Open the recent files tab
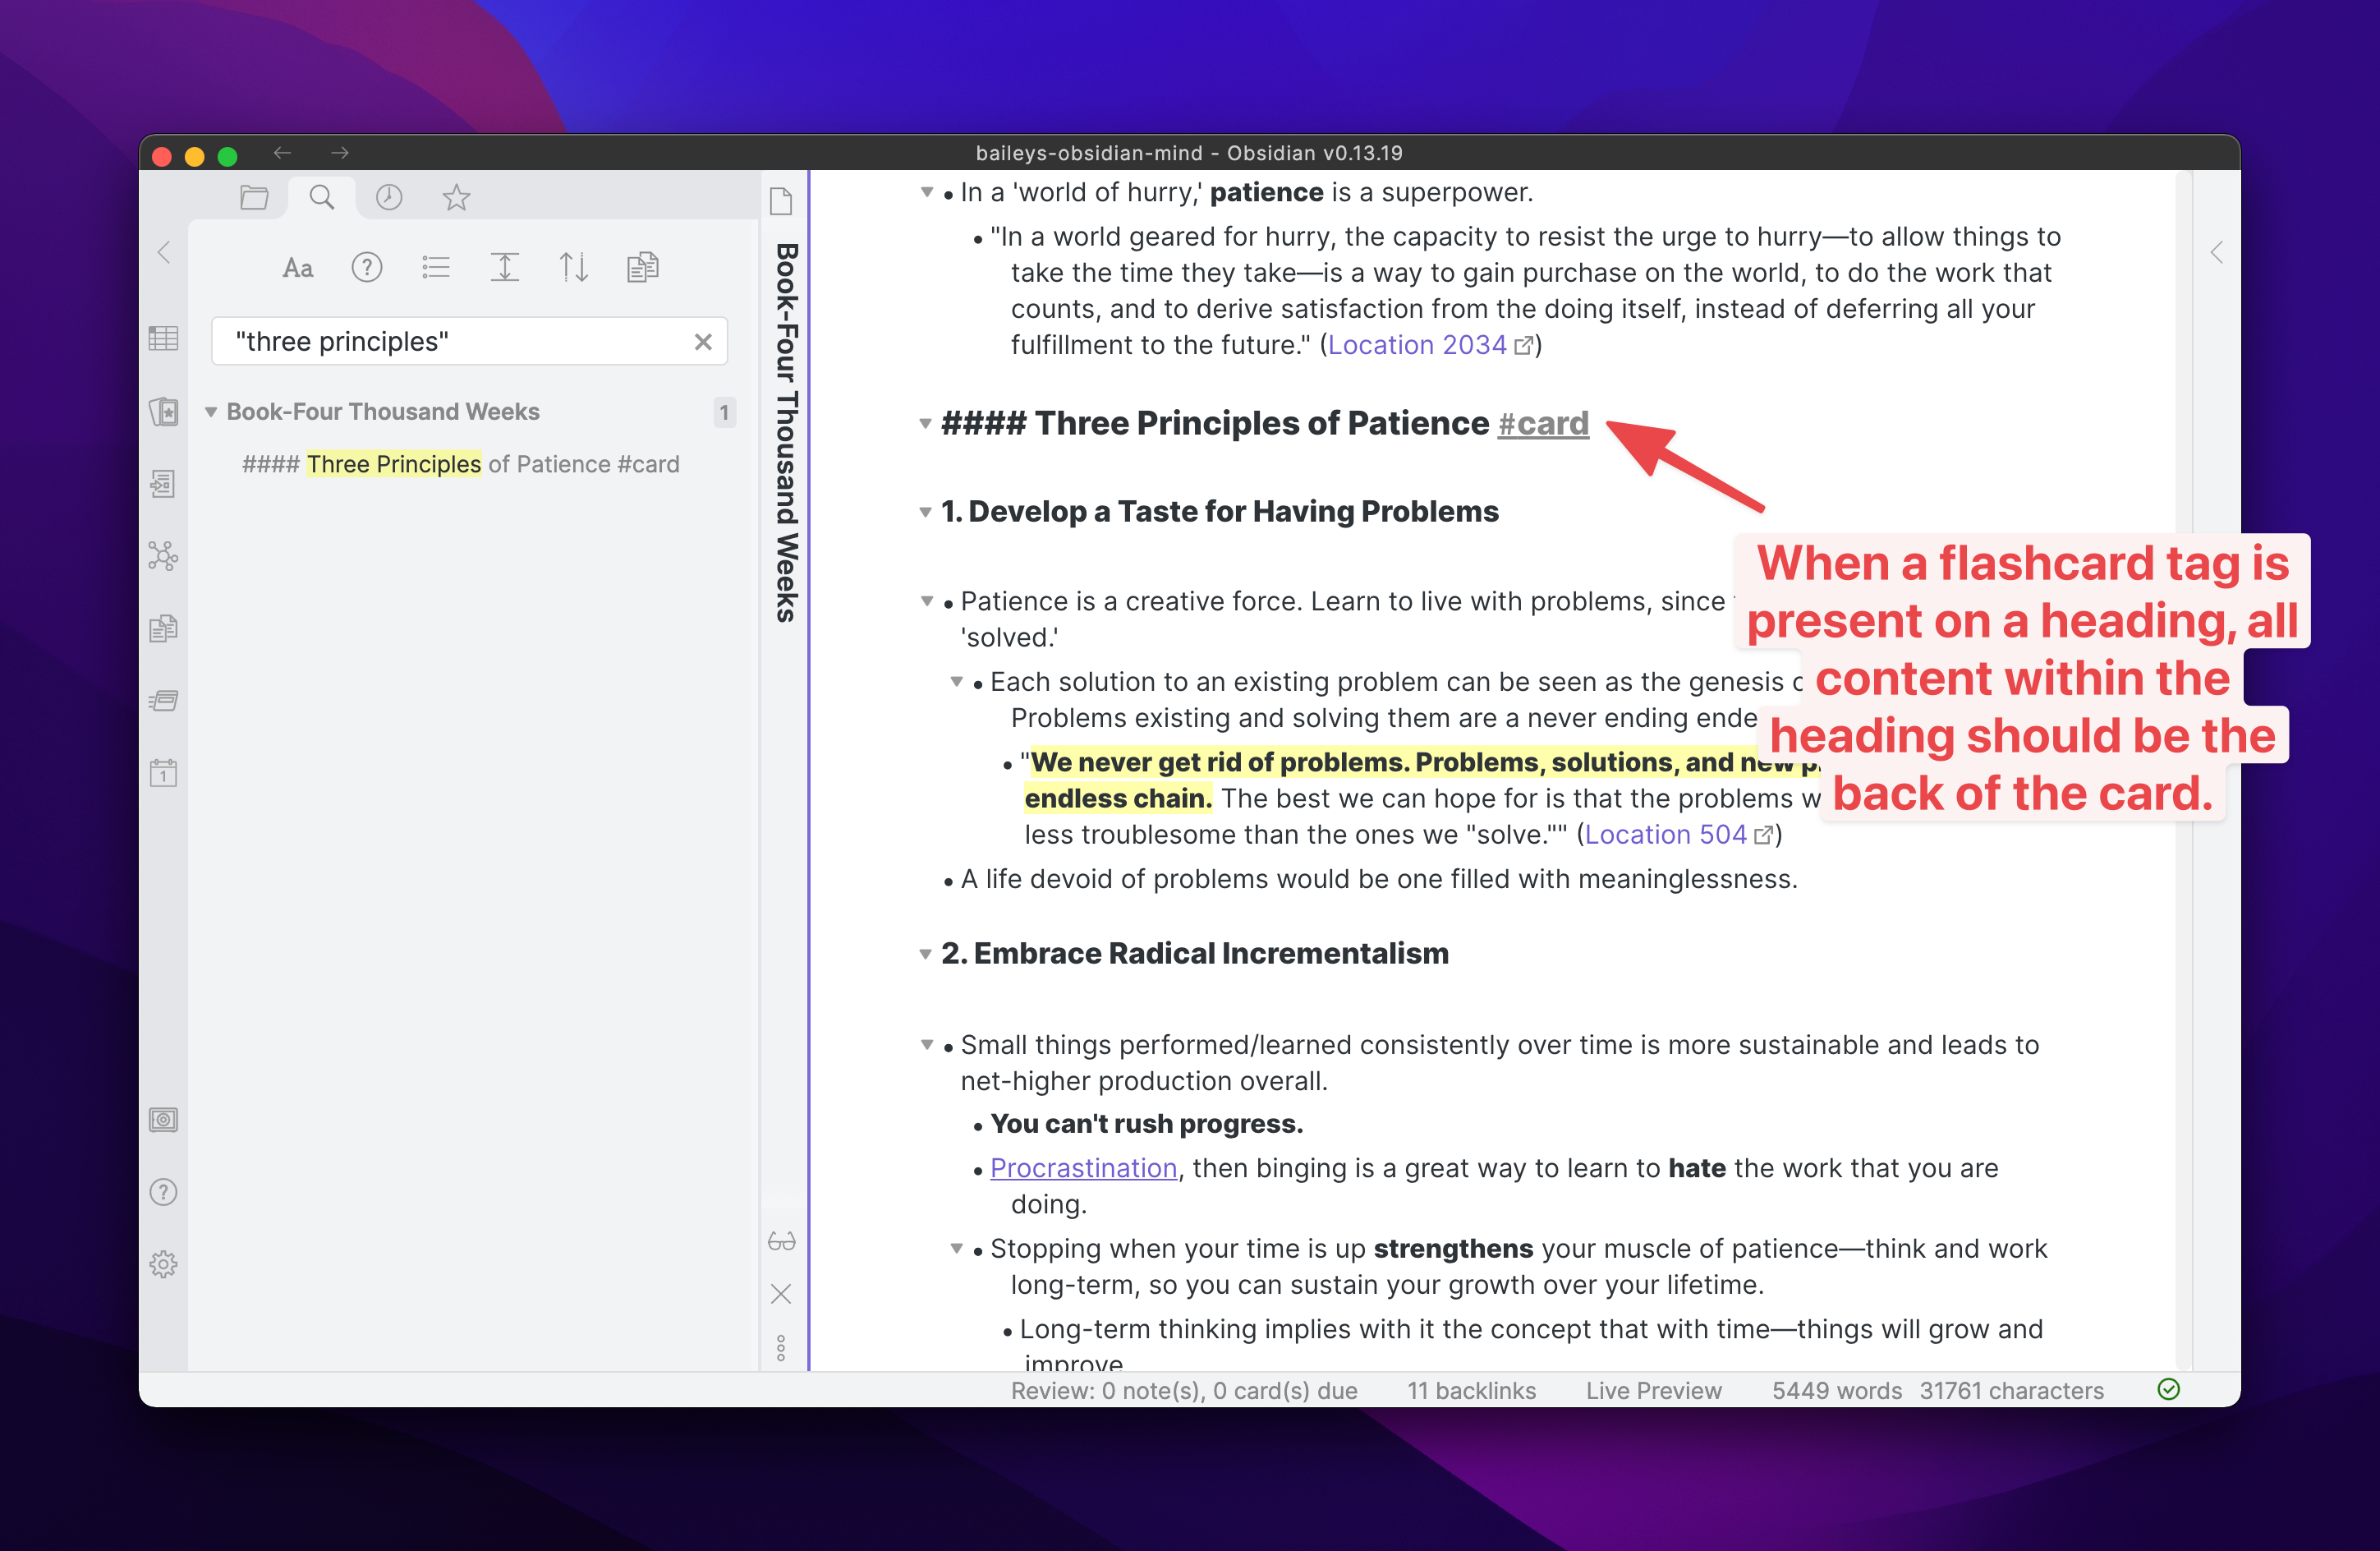 (x=388, y=197)
